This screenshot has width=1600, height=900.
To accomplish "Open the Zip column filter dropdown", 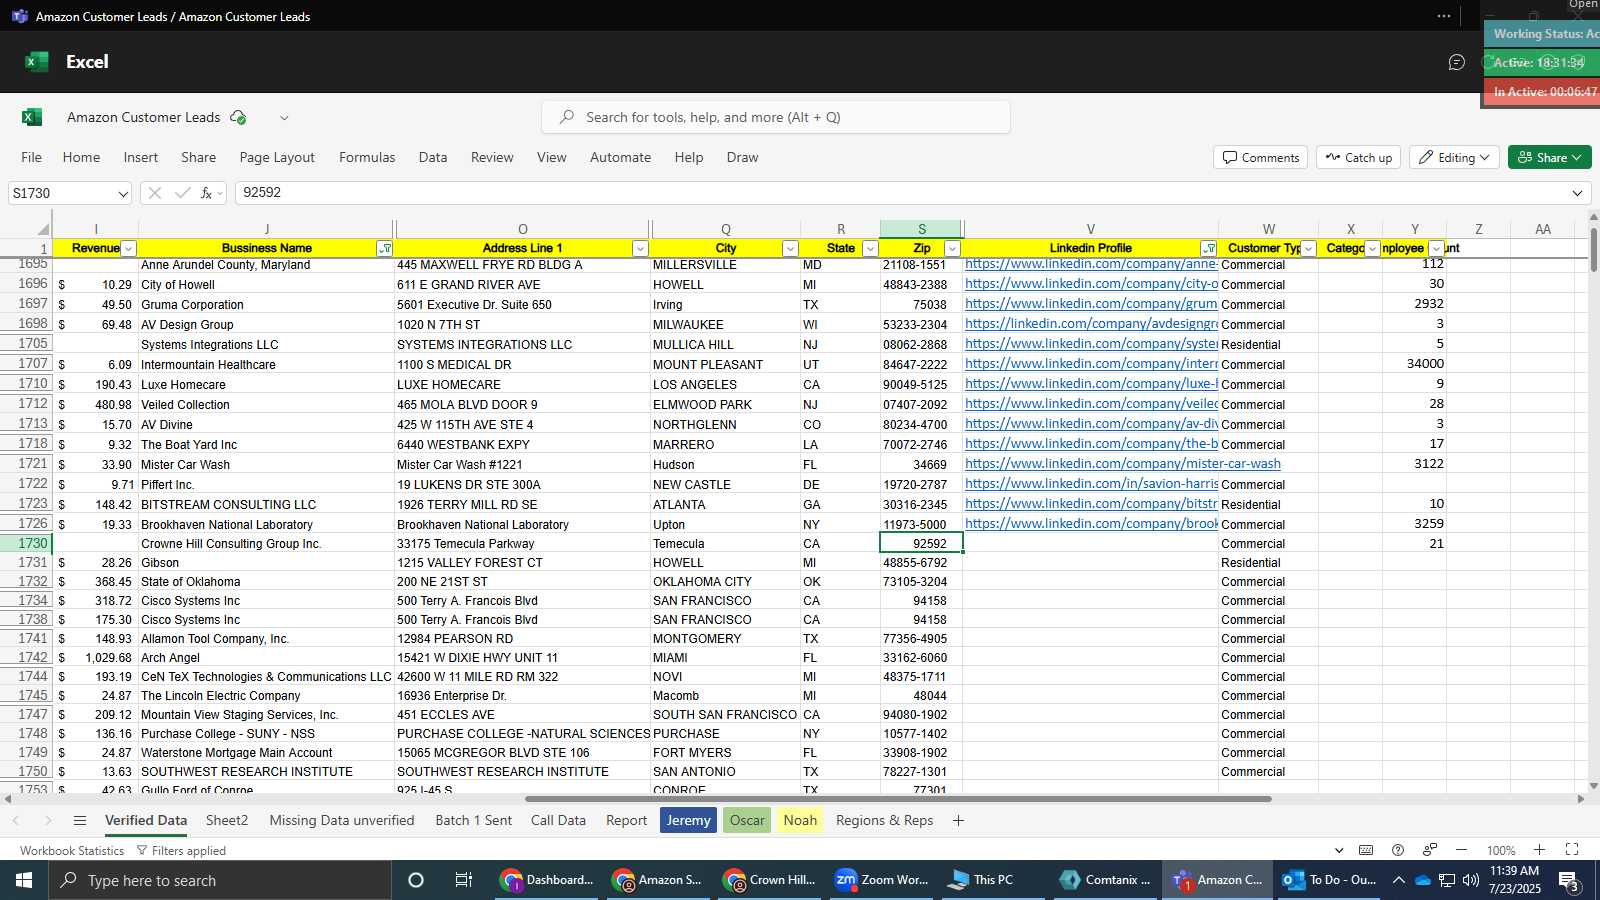I will [952, 248].
